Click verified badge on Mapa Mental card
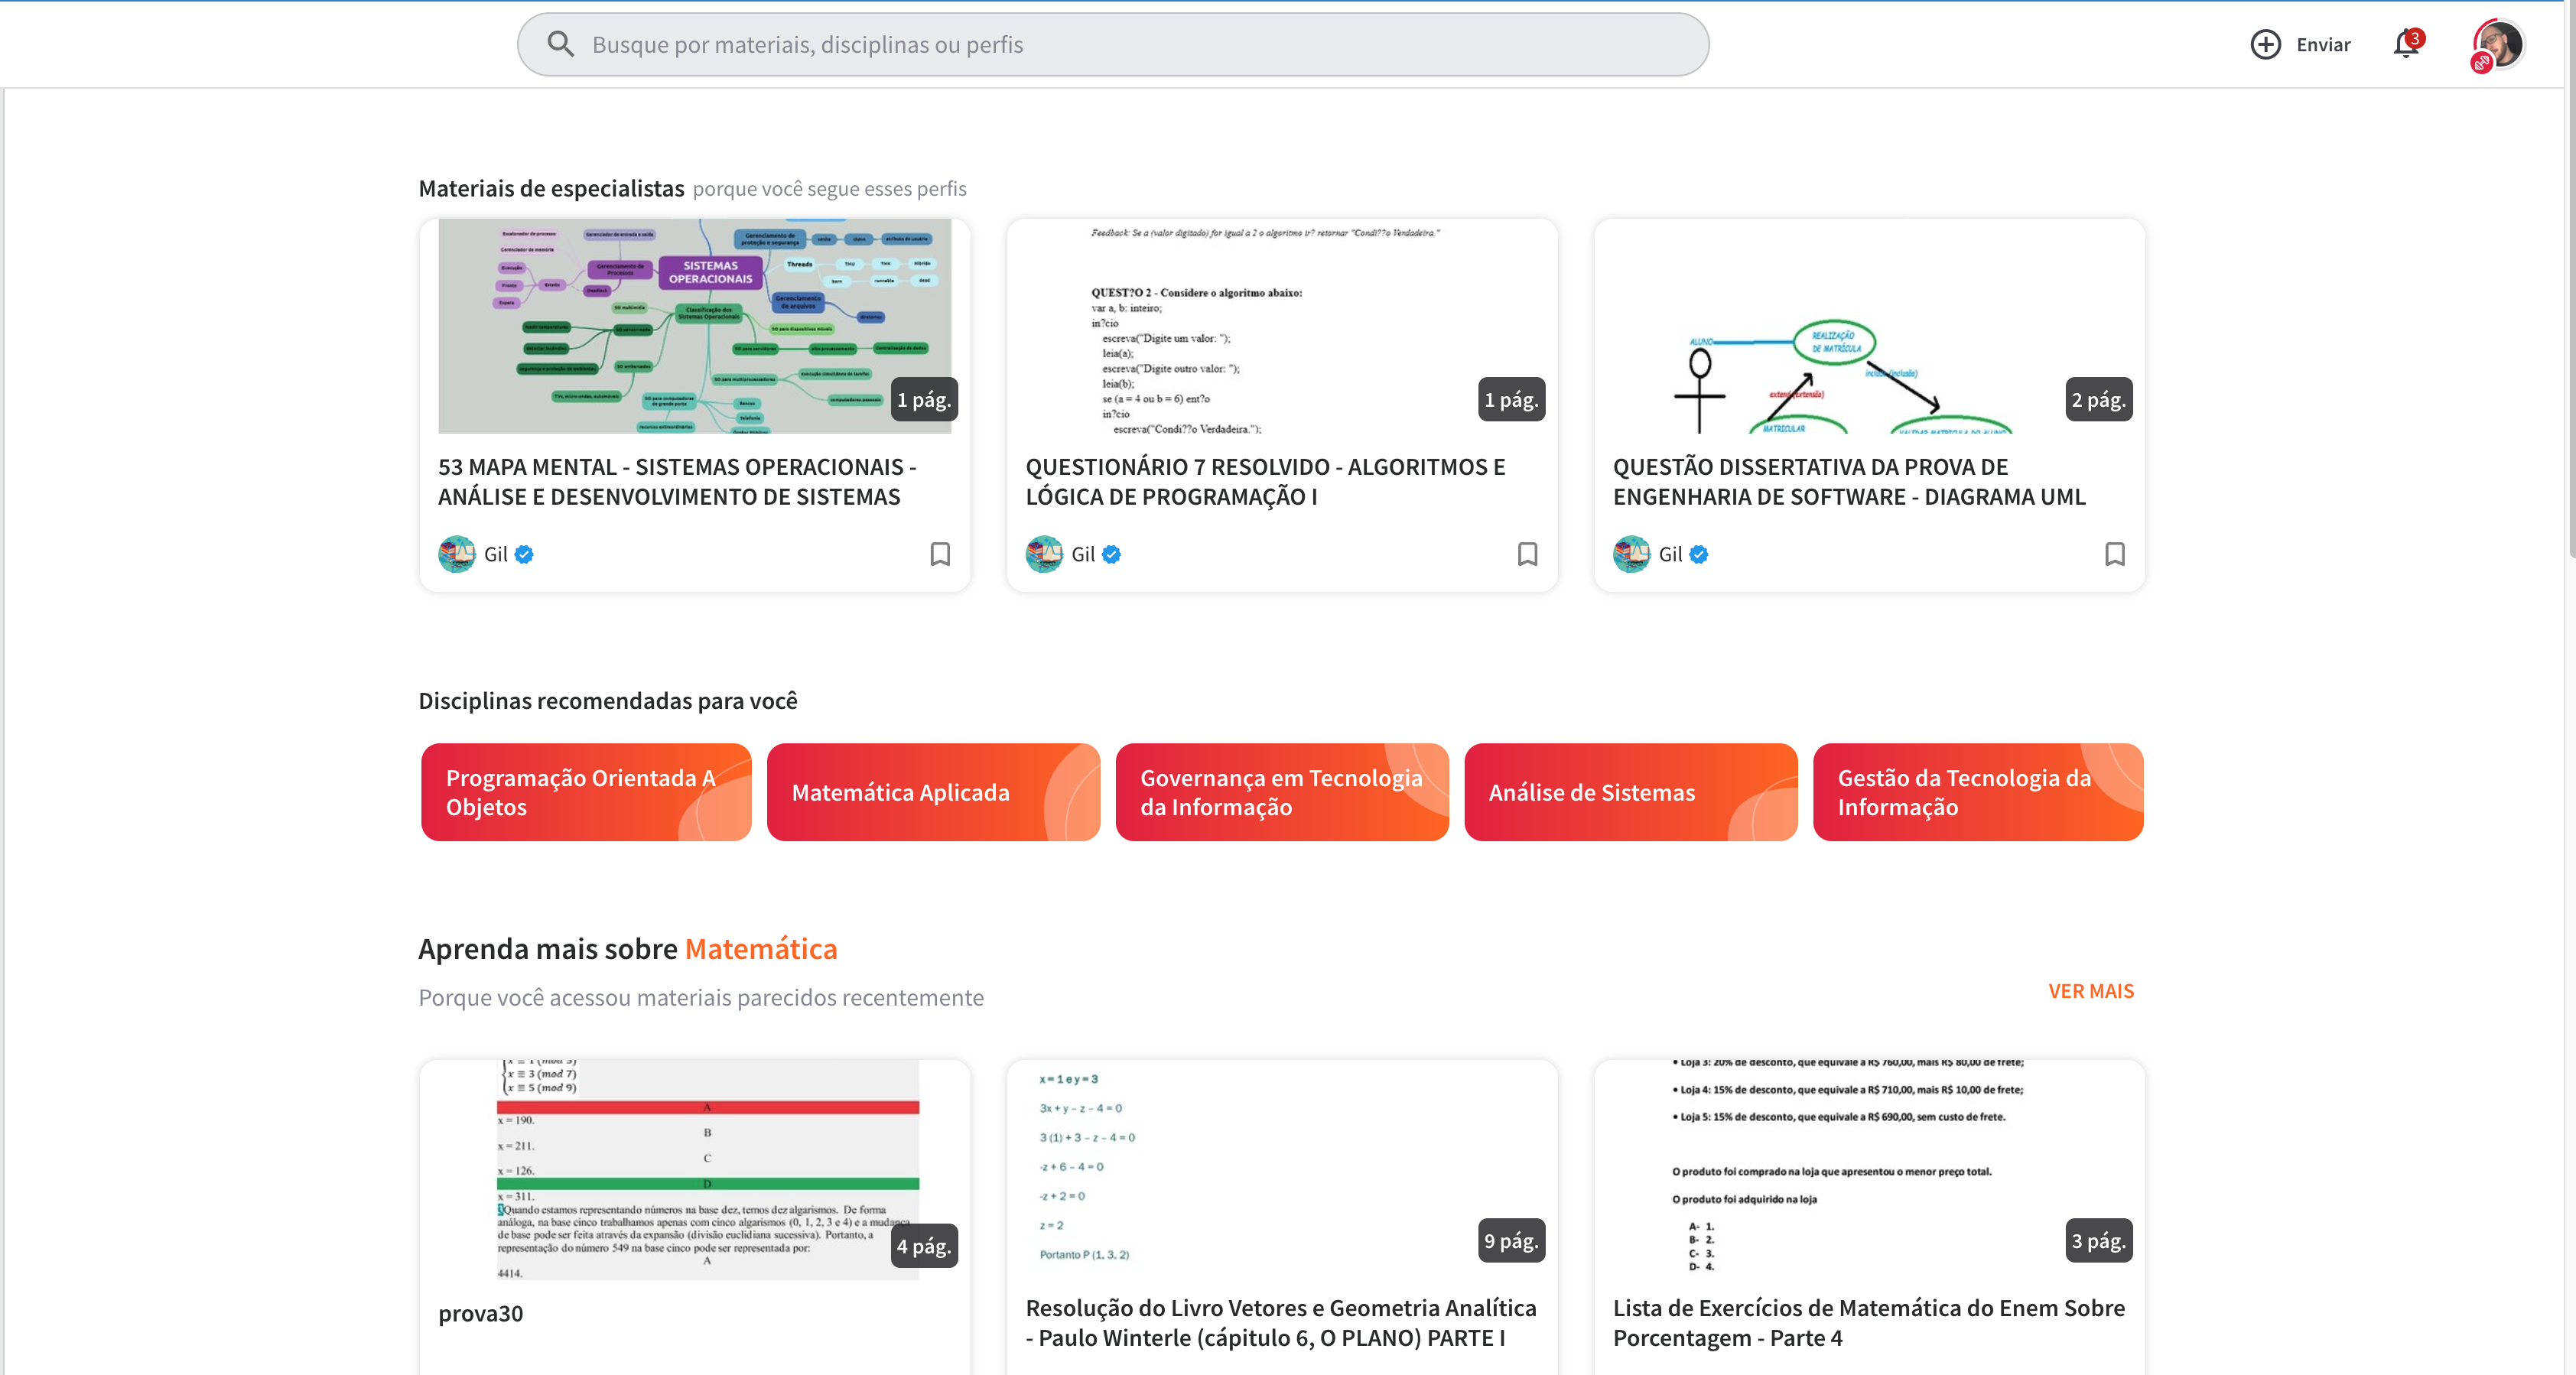 (x=524, y=554)
